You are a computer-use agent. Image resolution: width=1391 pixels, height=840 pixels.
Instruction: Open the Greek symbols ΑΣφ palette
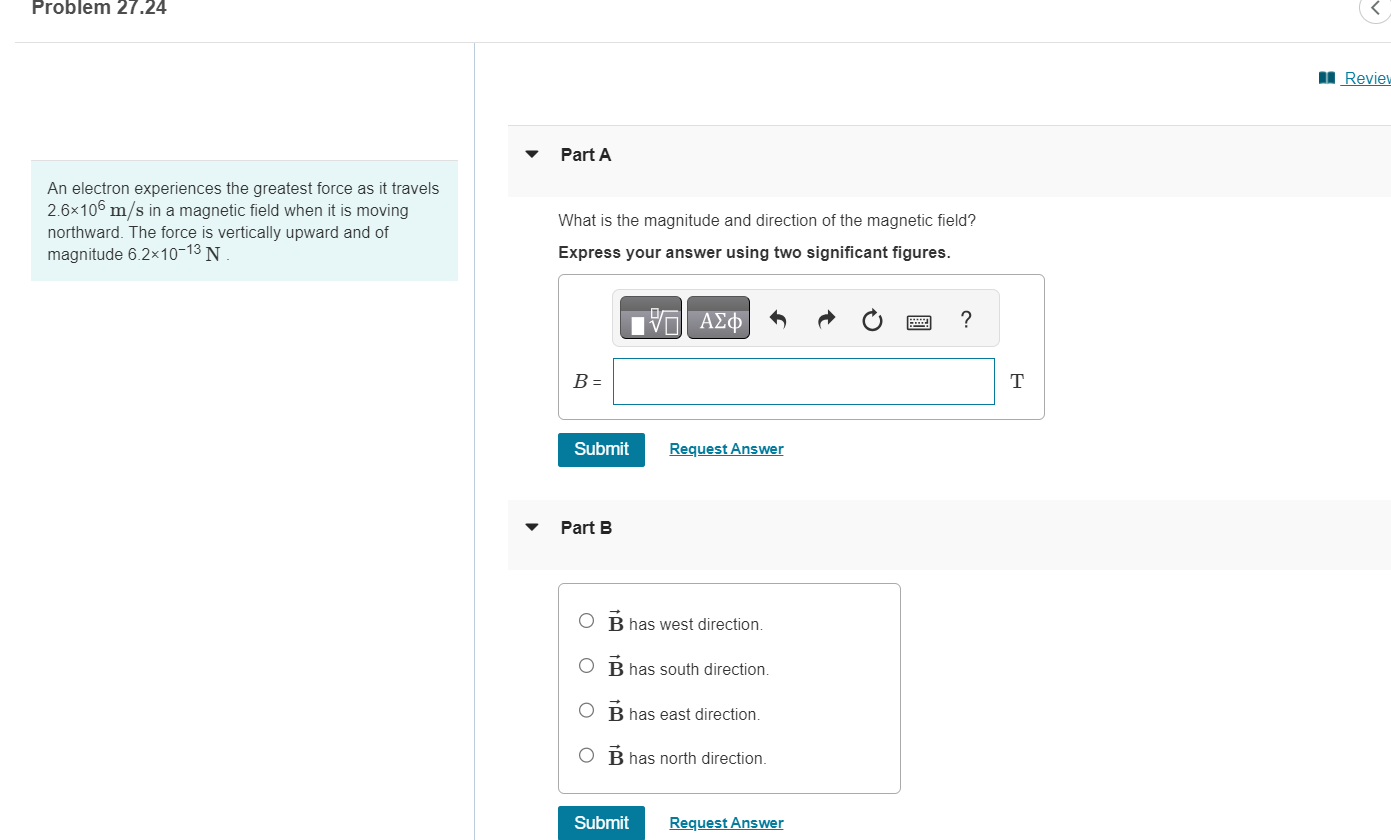[x=718, y=317]
